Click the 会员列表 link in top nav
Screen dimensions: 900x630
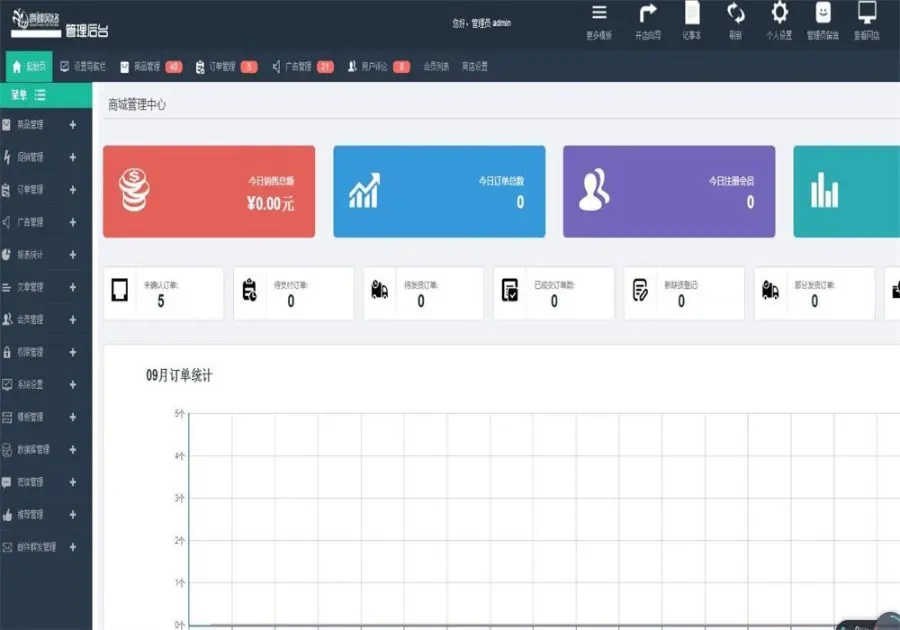tap(436, 67)
